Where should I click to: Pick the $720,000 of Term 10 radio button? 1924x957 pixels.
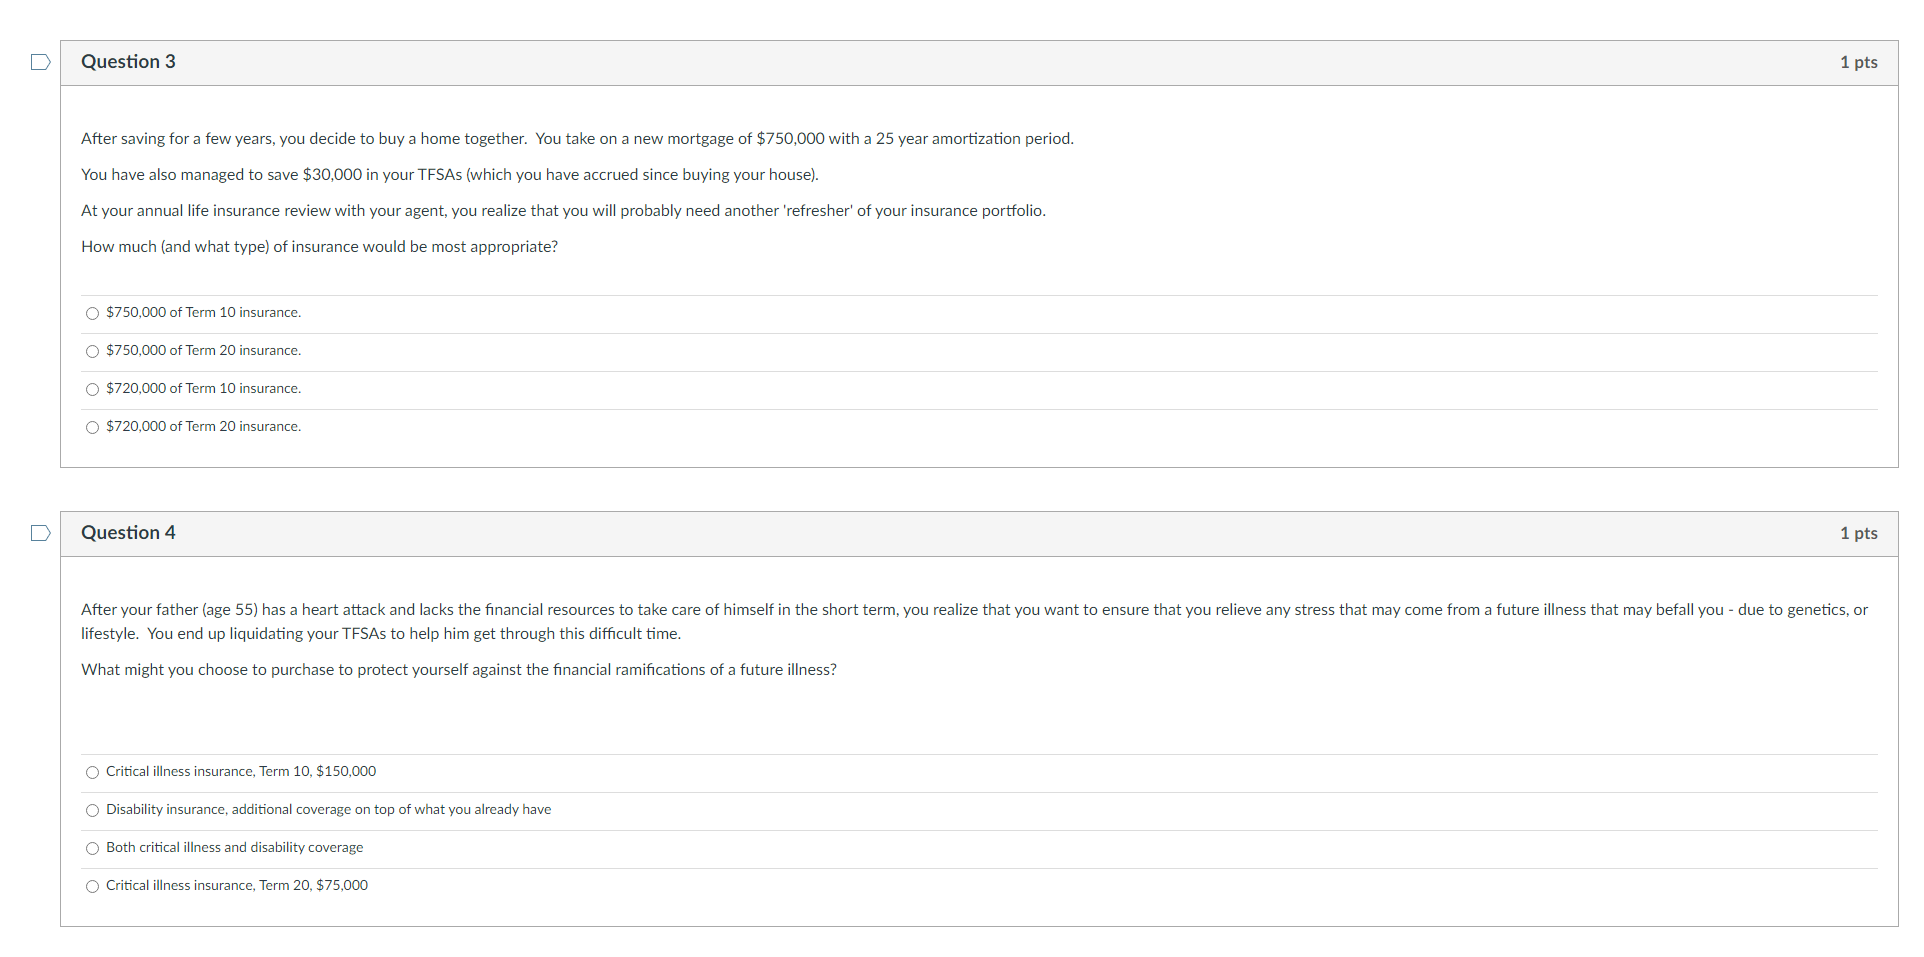pos(93,389)
